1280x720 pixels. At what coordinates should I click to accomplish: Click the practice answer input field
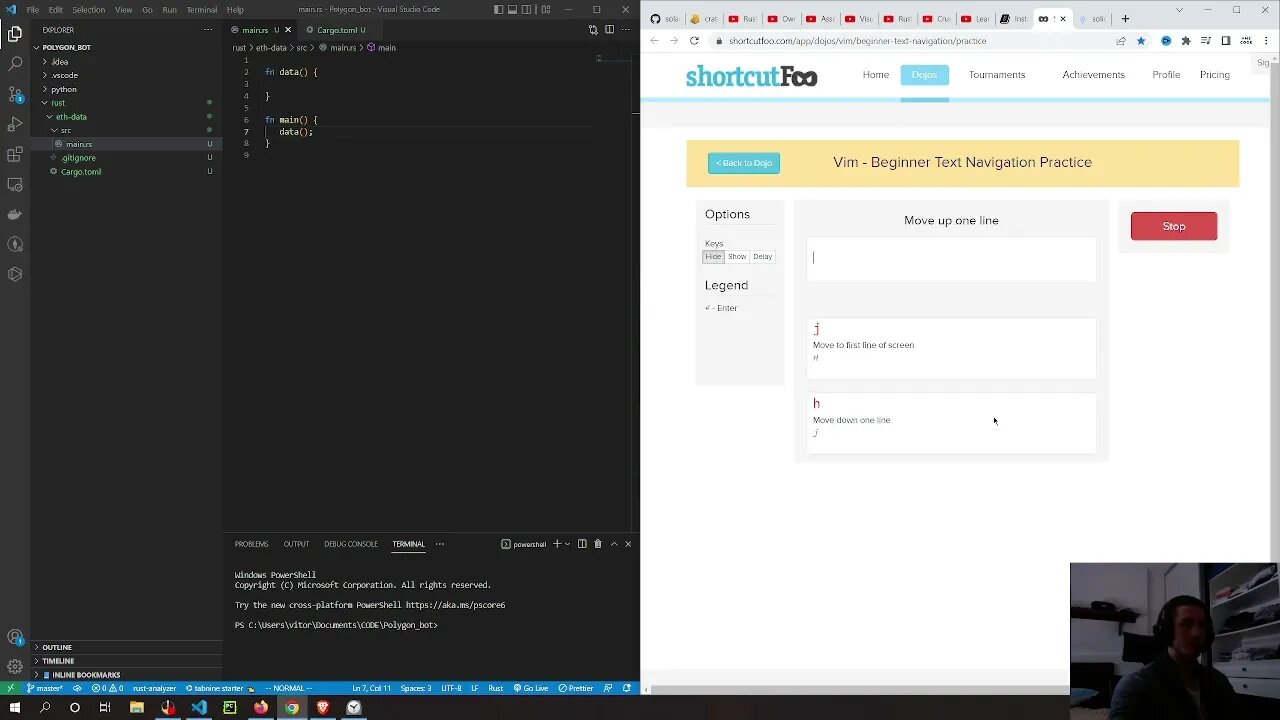(951, 258)
